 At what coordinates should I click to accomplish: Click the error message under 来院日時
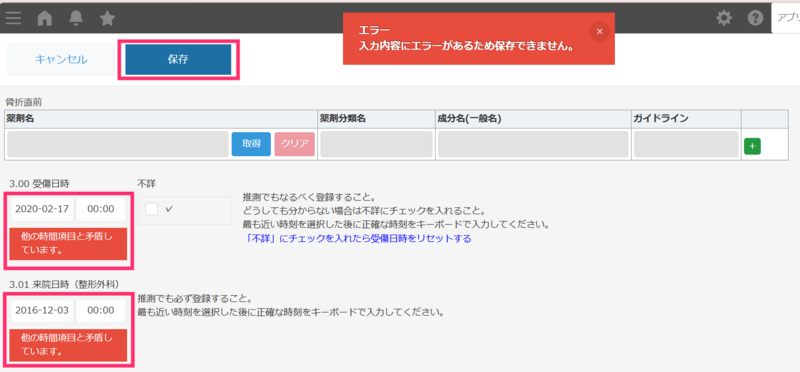tap(68, 345)
